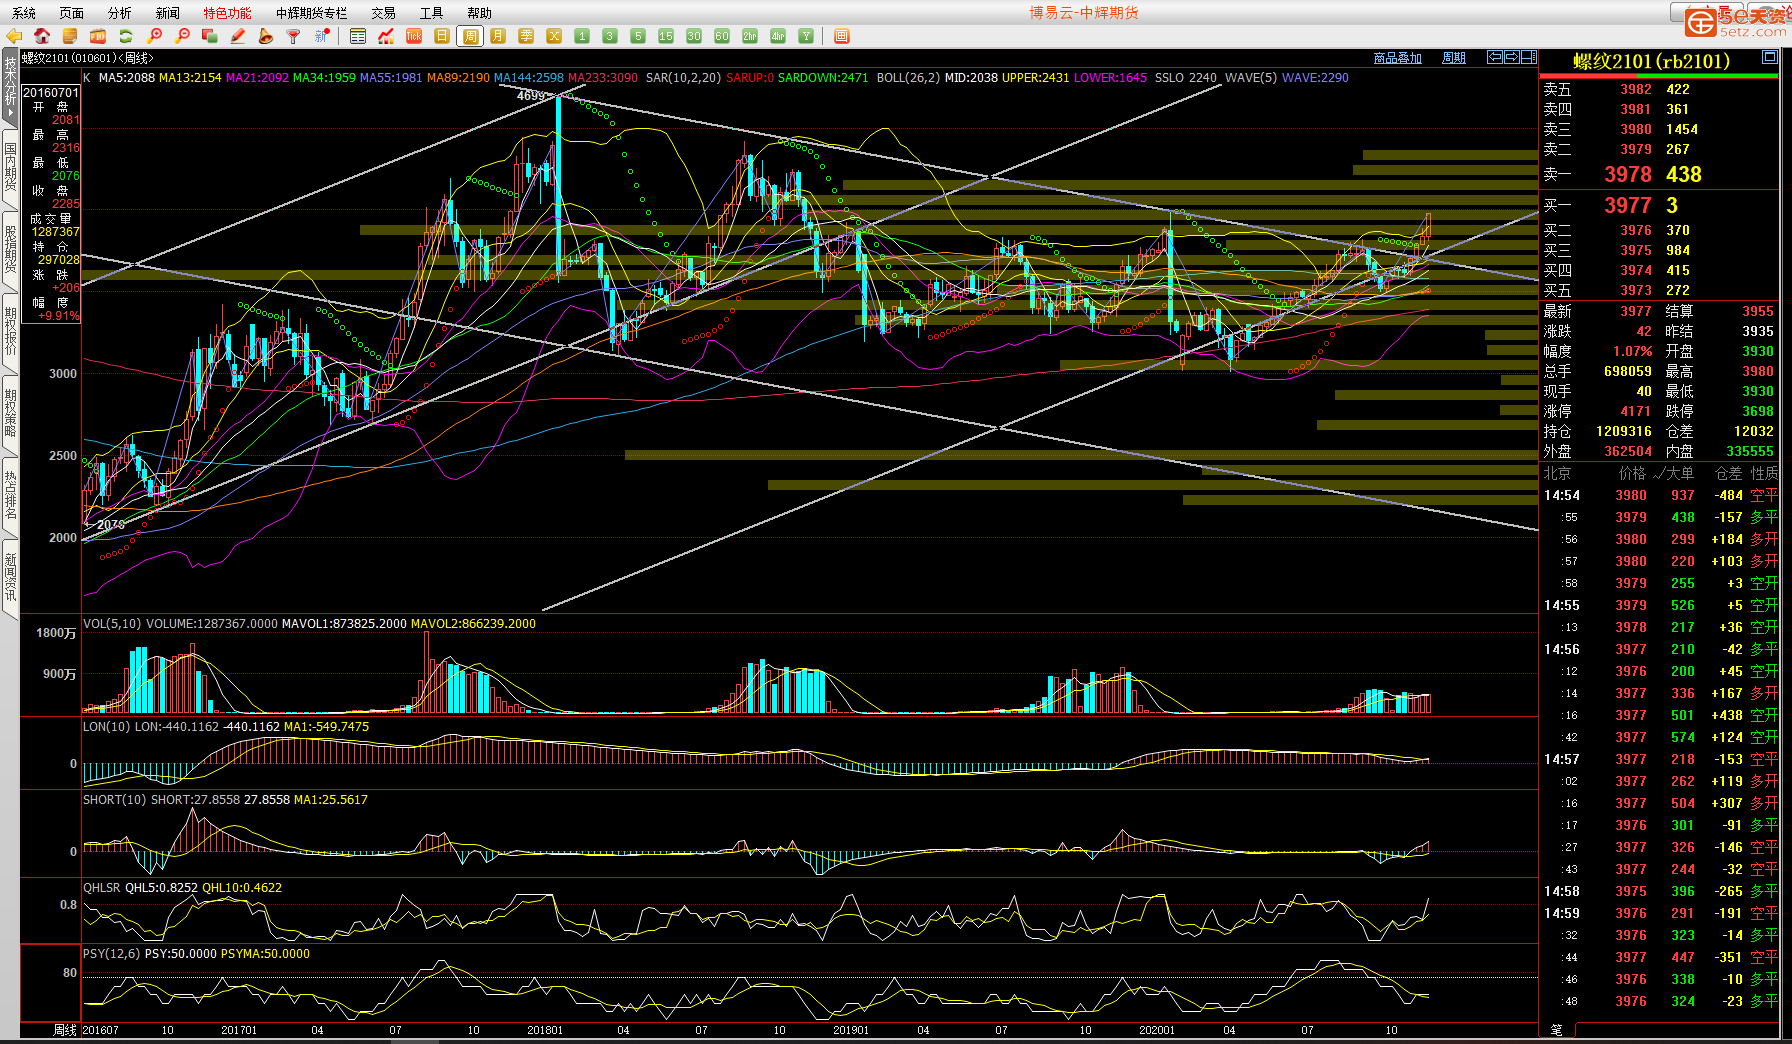Screen dimensions: 1792x1044
Task: Click the zoom in magnifier icon
Action: coord(154,36)
